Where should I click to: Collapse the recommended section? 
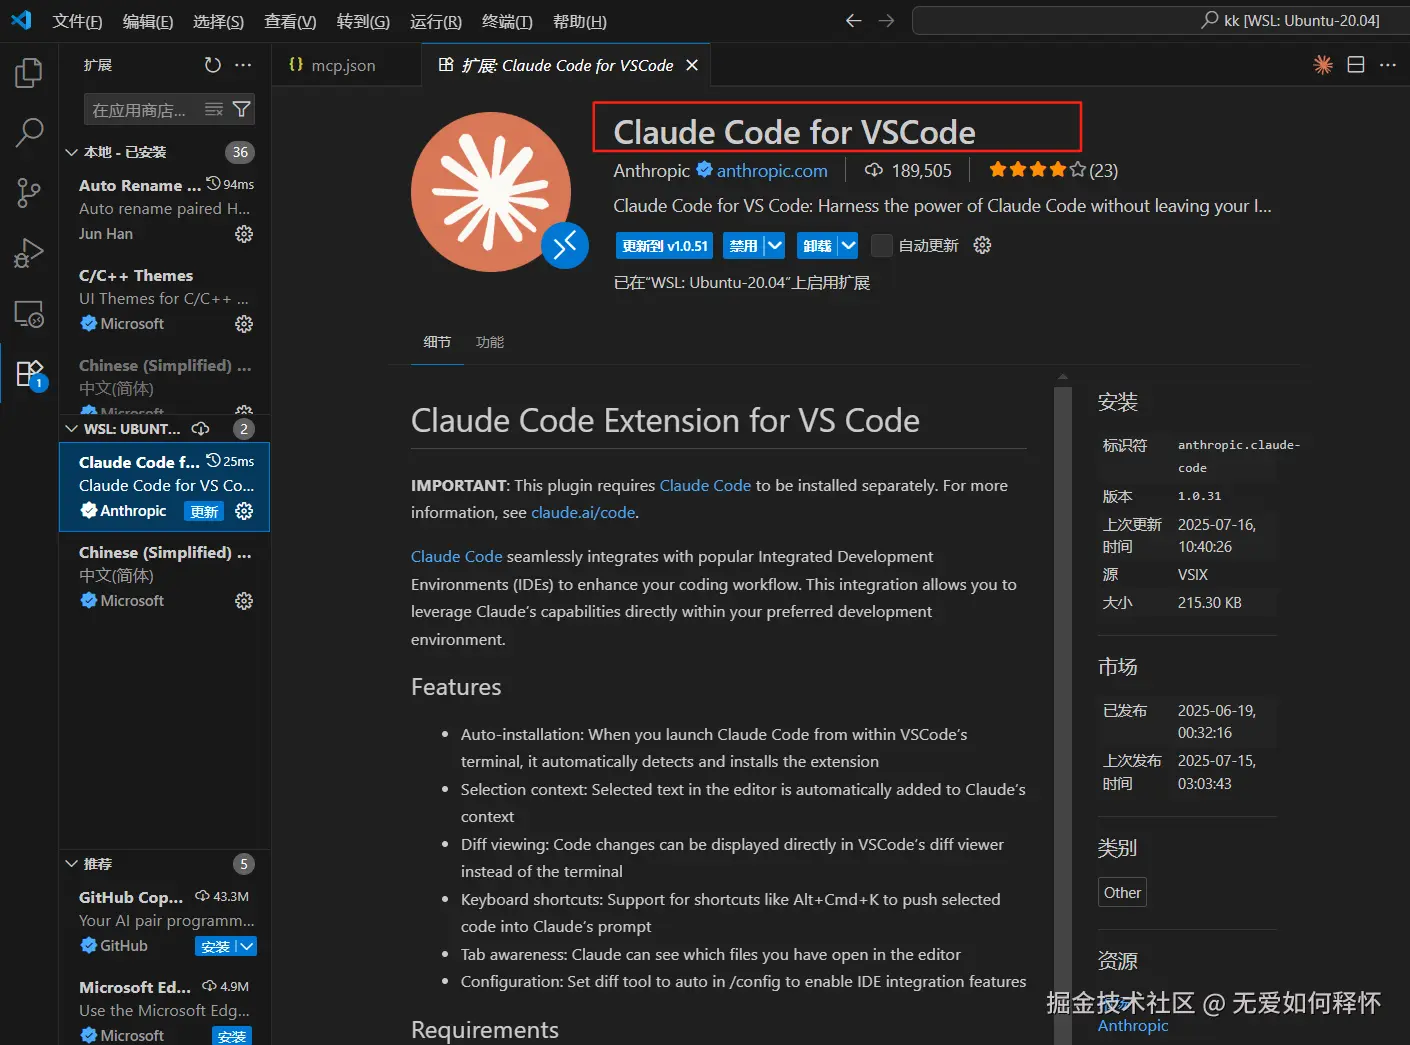click(71, 864)
